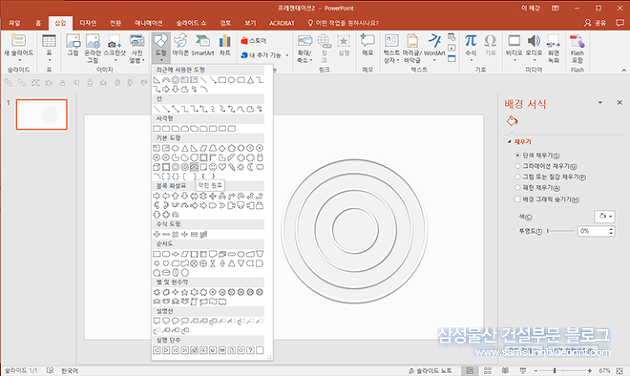Select the highlighted 막힌 원호 block arc shape
Image resolution: width=630 pixels, height=376 pixels.
(194, 167)
